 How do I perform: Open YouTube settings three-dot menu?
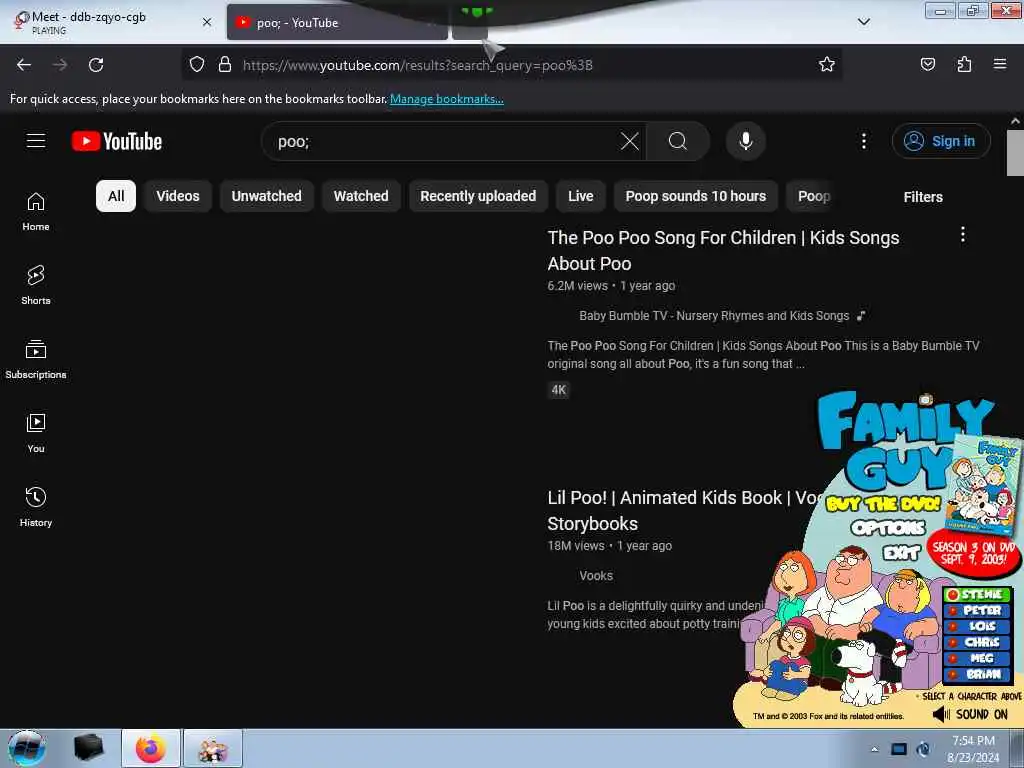[863, 141]
